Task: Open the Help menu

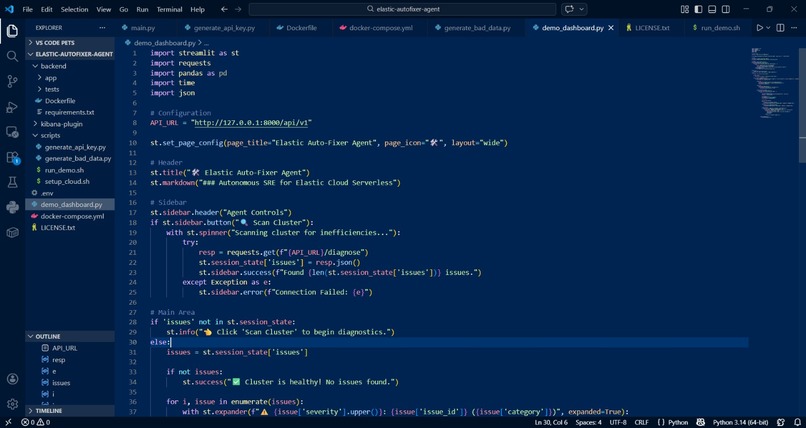Action: 197,9
